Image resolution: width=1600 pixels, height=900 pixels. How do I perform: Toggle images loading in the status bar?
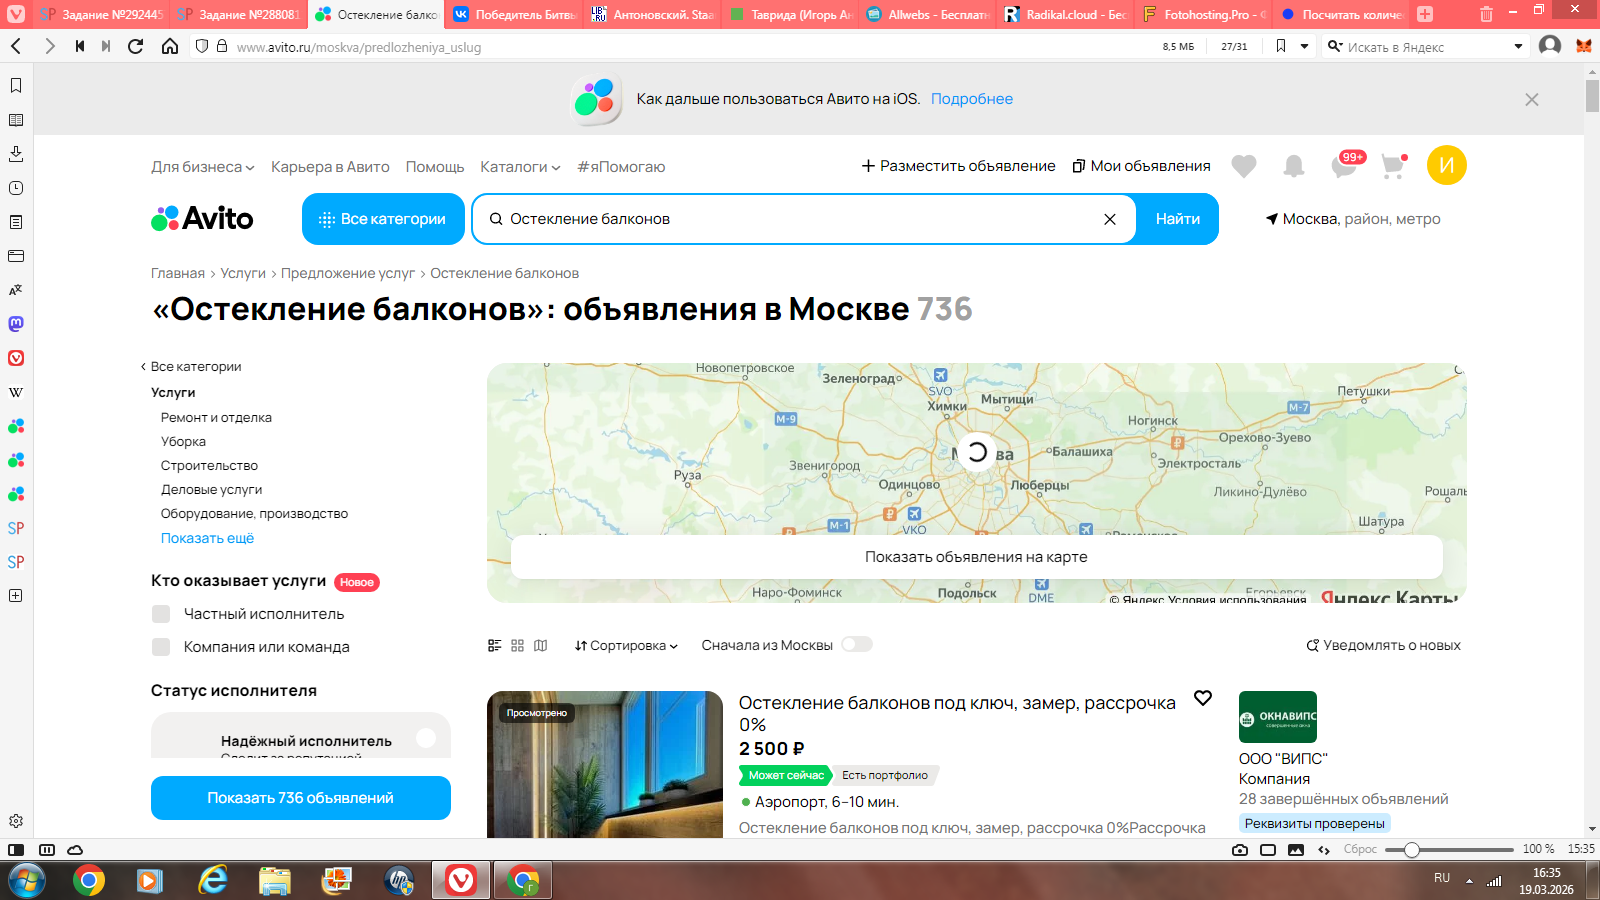(1296, 850)
